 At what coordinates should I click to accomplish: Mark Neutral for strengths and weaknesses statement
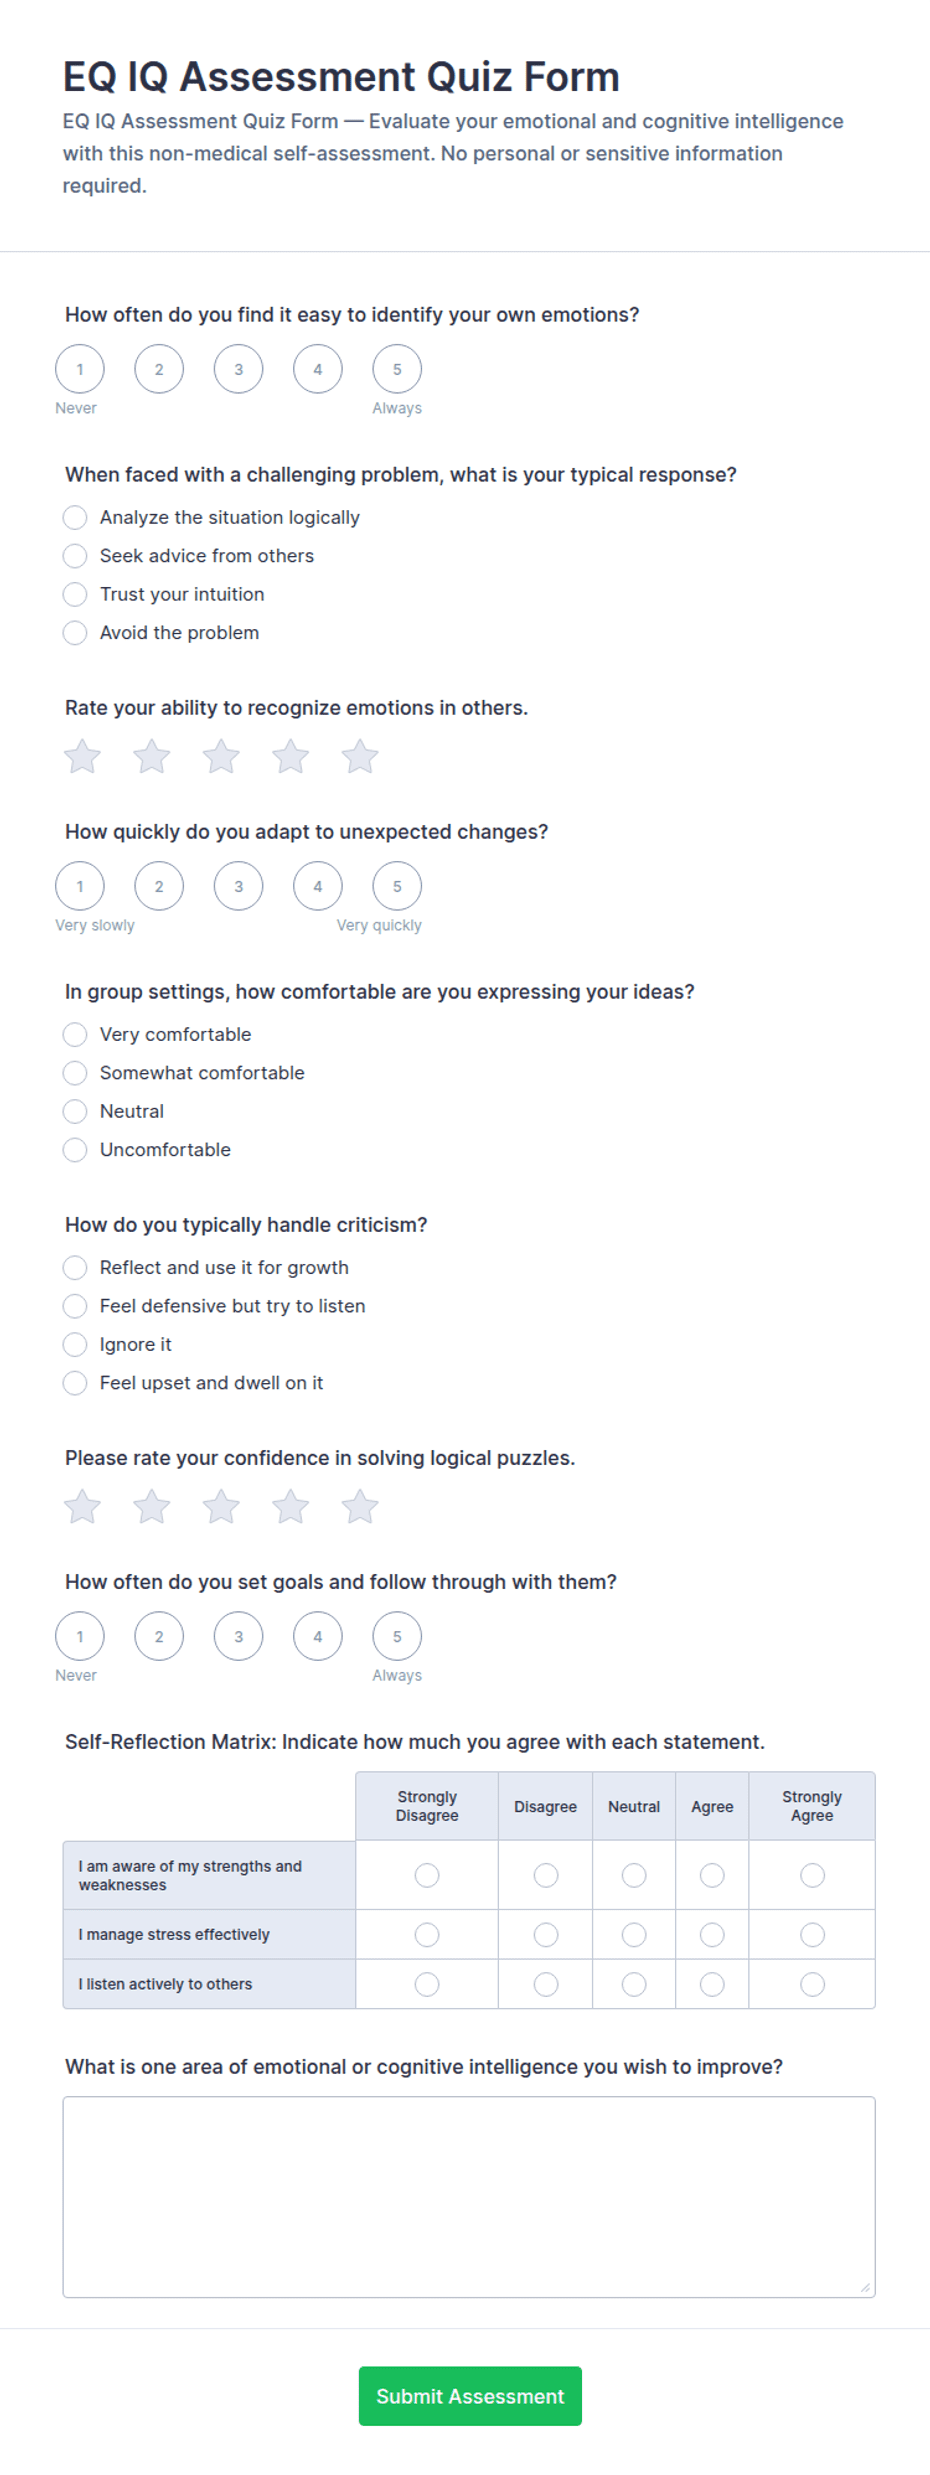634,1876
